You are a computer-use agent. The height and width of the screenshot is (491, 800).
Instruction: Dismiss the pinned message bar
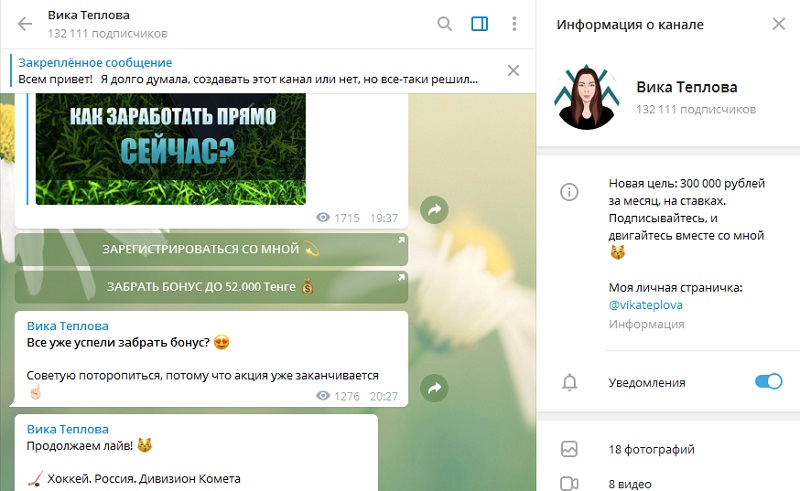tap(513, 70)
